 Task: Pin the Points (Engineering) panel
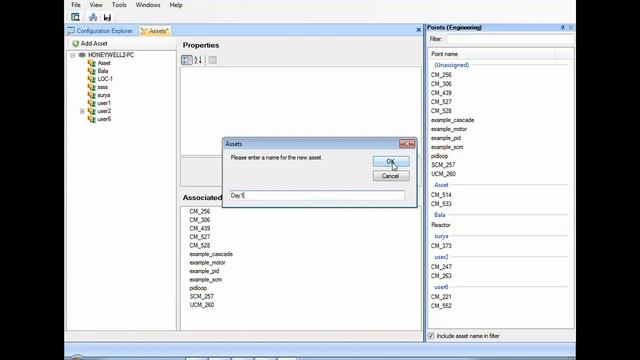click(x=562, y=27)
